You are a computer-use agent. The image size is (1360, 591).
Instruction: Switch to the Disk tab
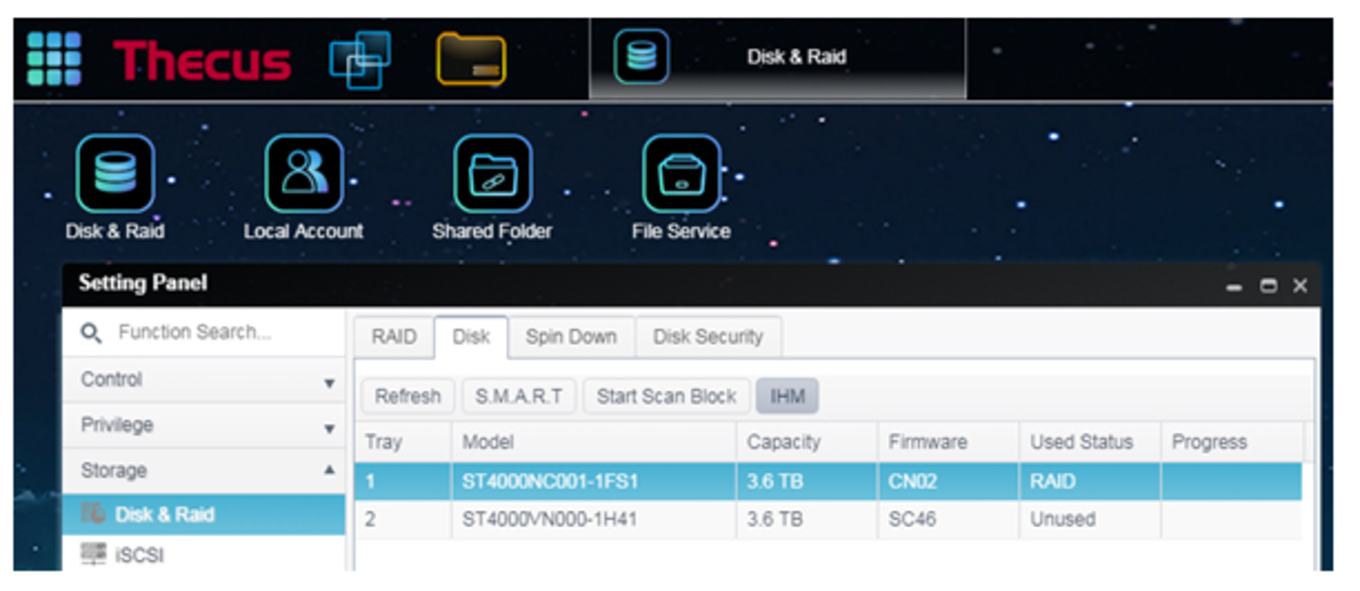[x=471, y=337]
